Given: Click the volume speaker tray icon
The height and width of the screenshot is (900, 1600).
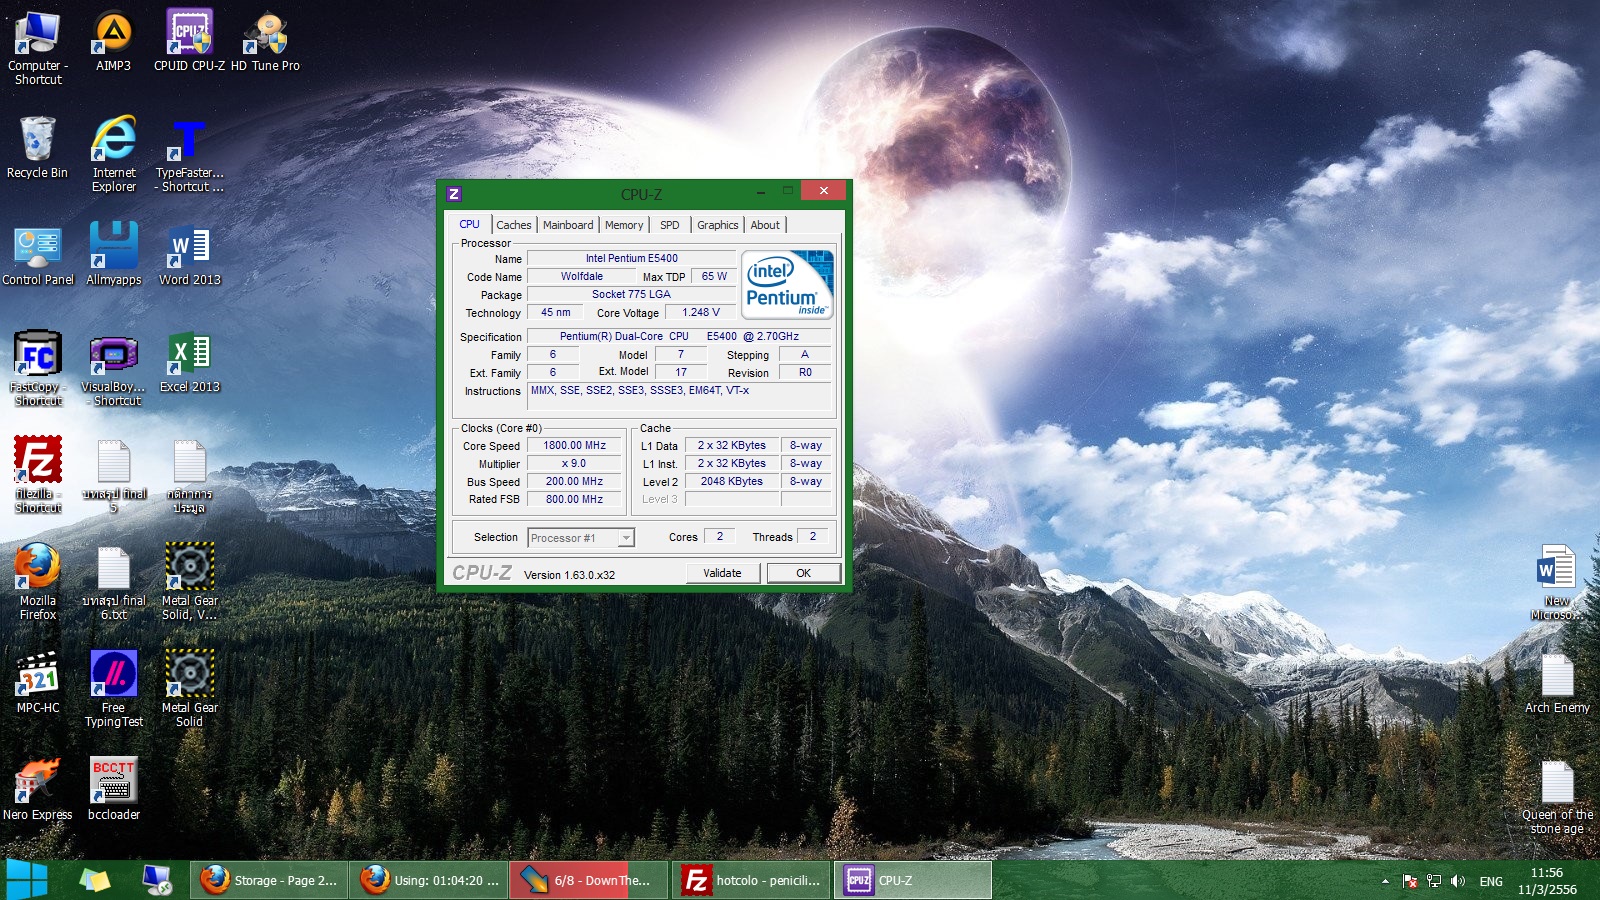Looking at the screenshot, I should point(1458,881).
